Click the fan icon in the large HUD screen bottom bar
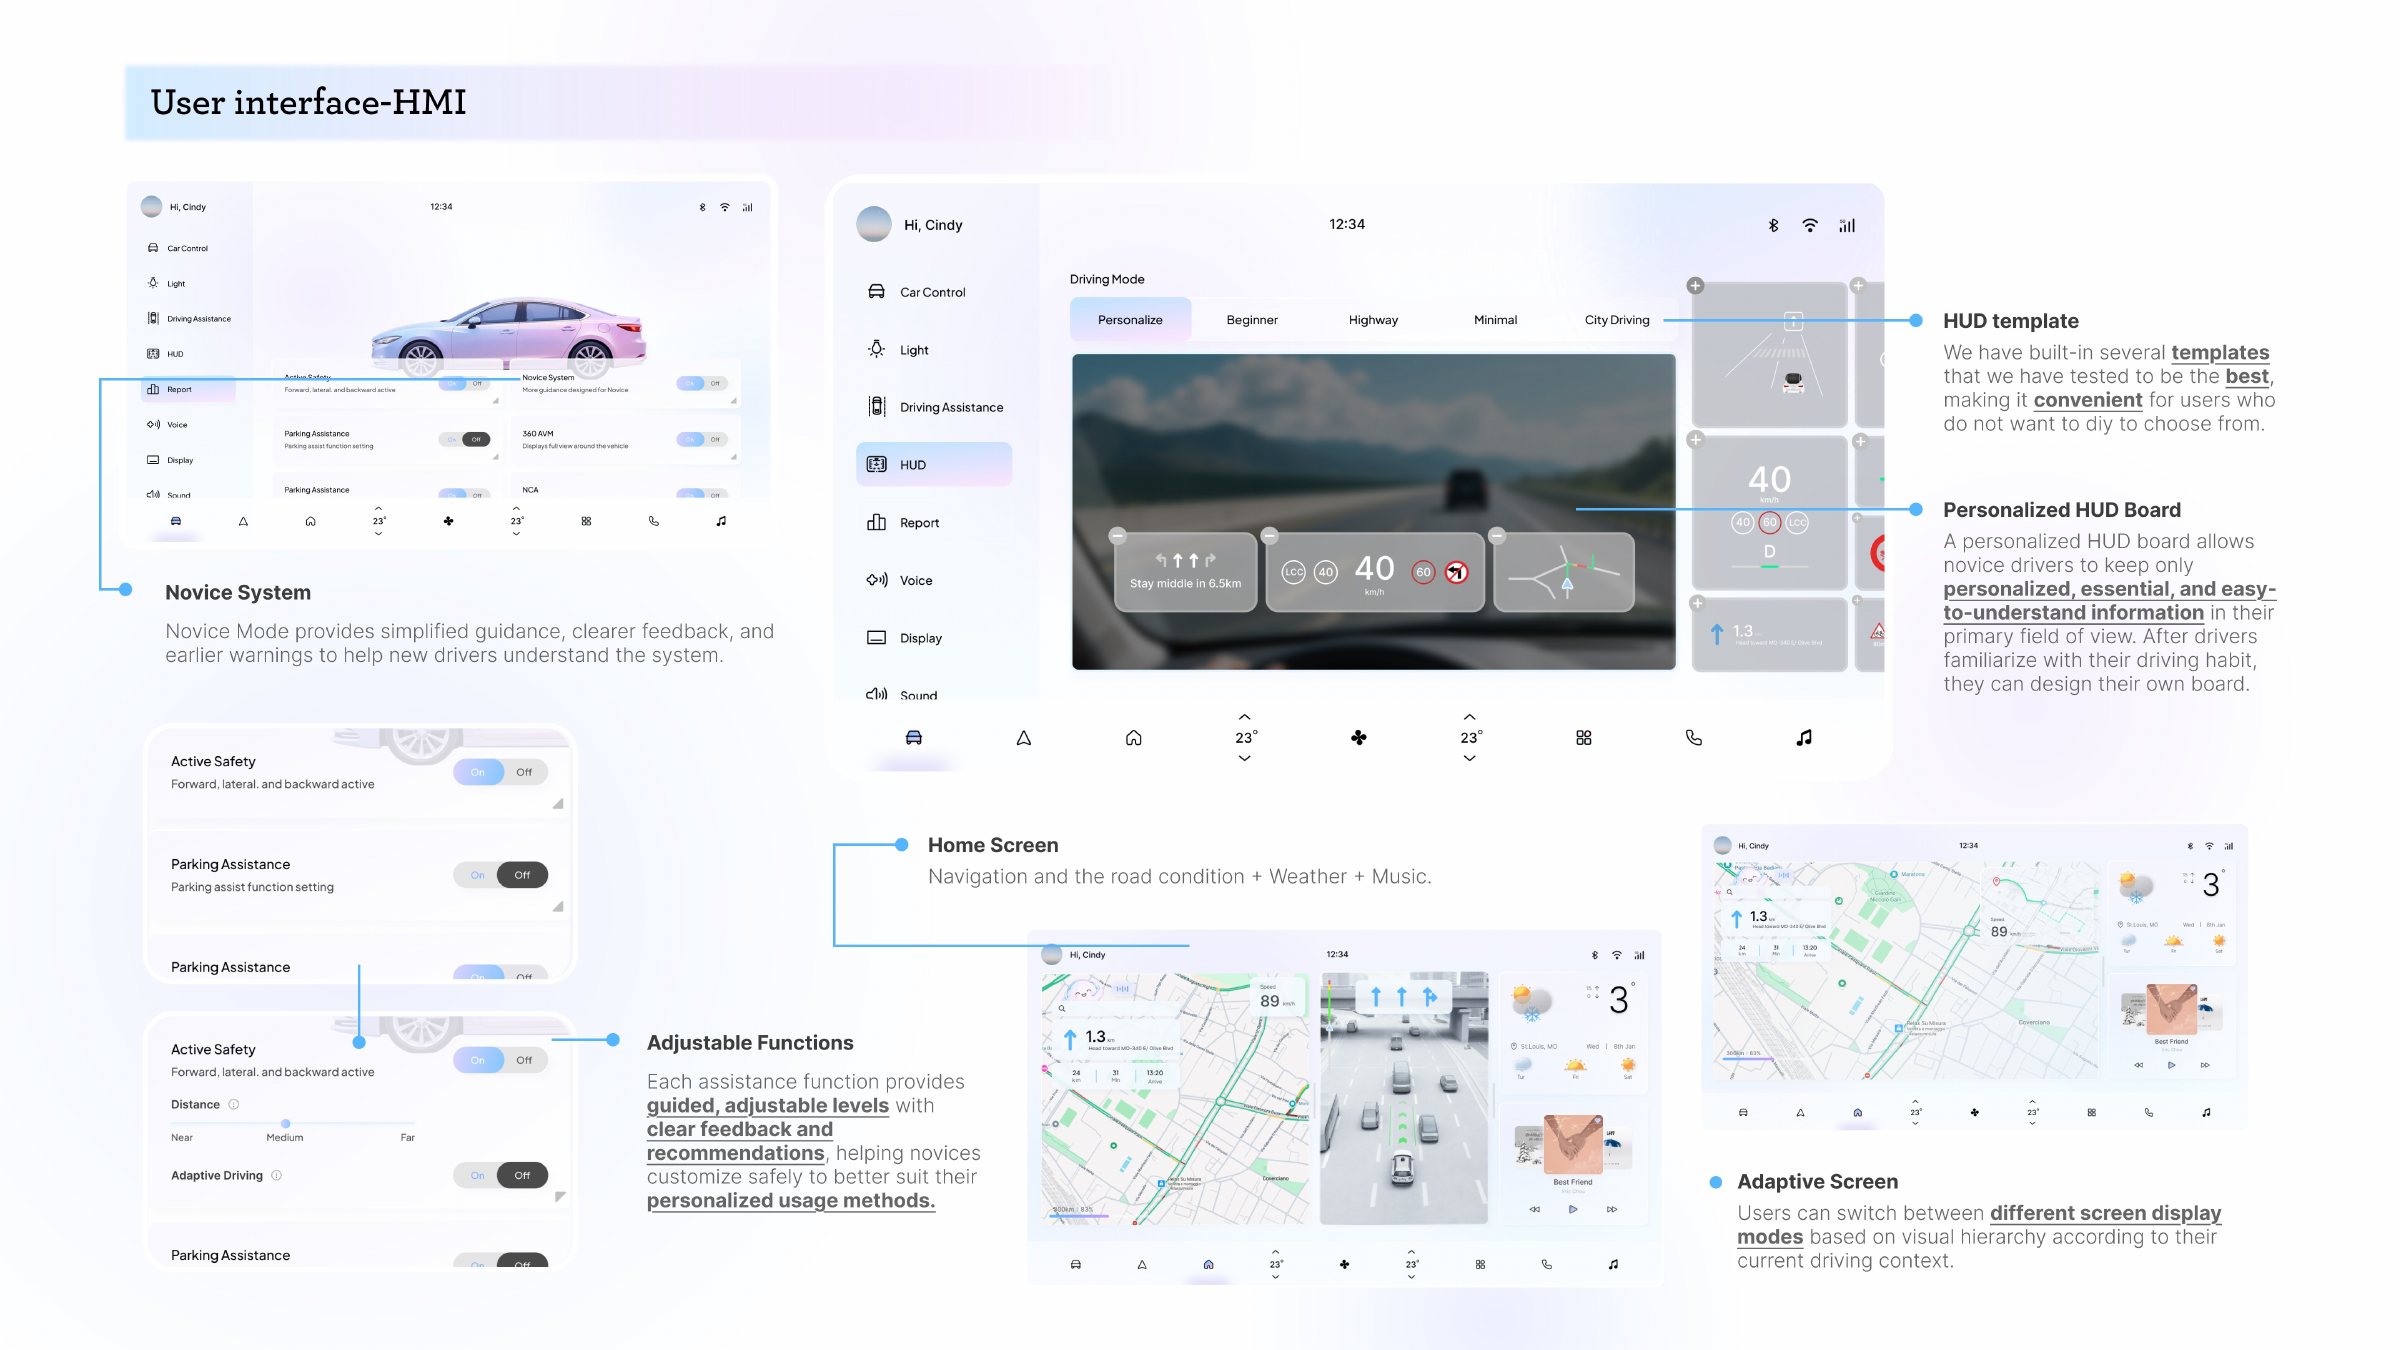 (x=1358, y=738)
